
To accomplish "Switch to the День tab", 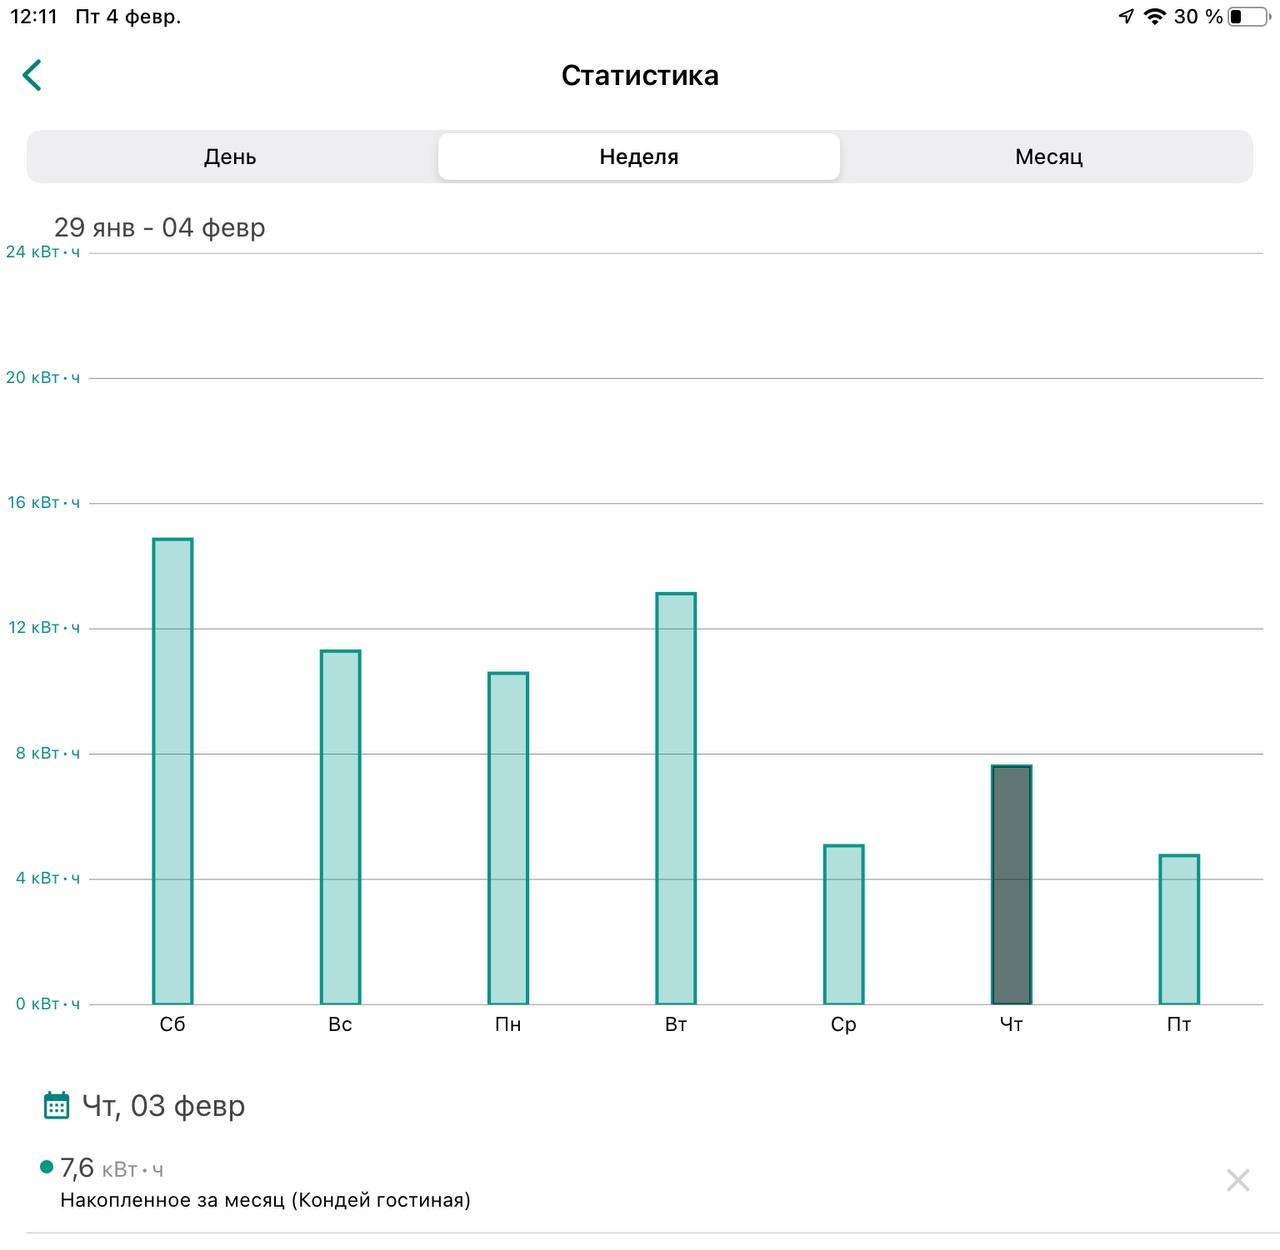I will (x=230, y=157).
